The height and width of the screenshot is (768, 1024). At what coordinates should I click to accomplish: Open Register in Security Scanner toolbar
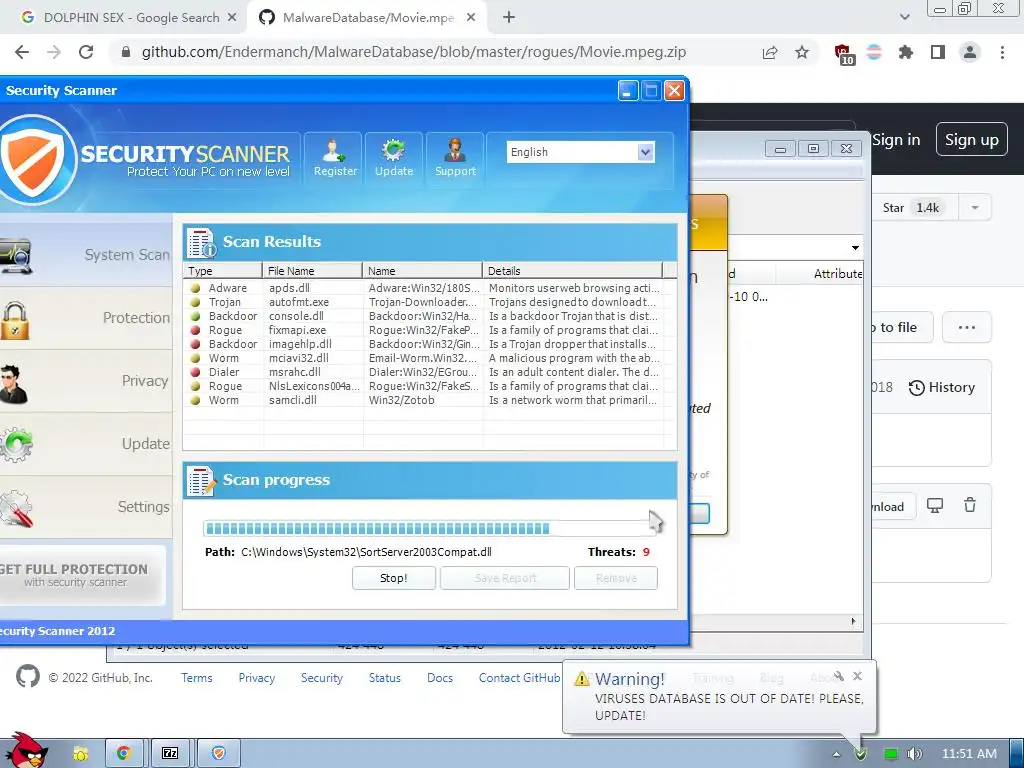pyautogui.click(x=333, y=159)
